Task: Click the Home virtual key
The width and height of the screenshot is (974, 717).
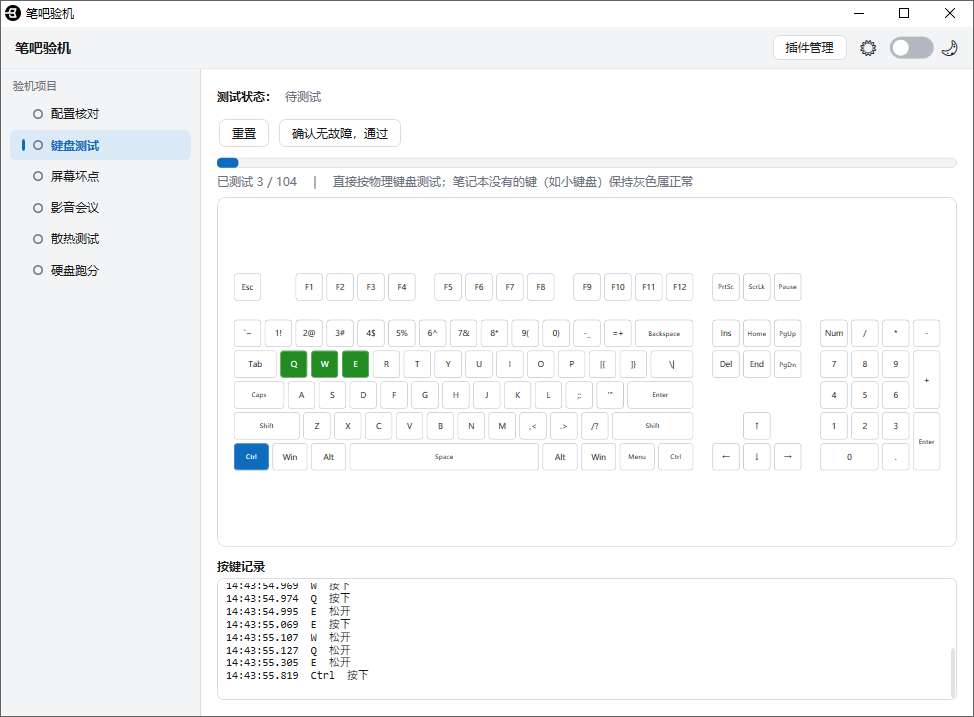Action: (x=757, y=334)
